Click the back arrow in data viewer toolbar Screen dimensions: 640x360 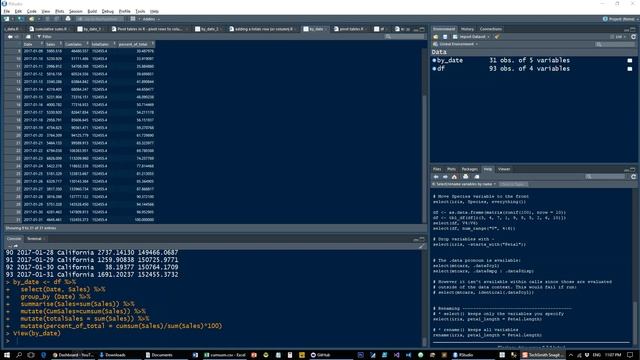click(x=10, y=36)
